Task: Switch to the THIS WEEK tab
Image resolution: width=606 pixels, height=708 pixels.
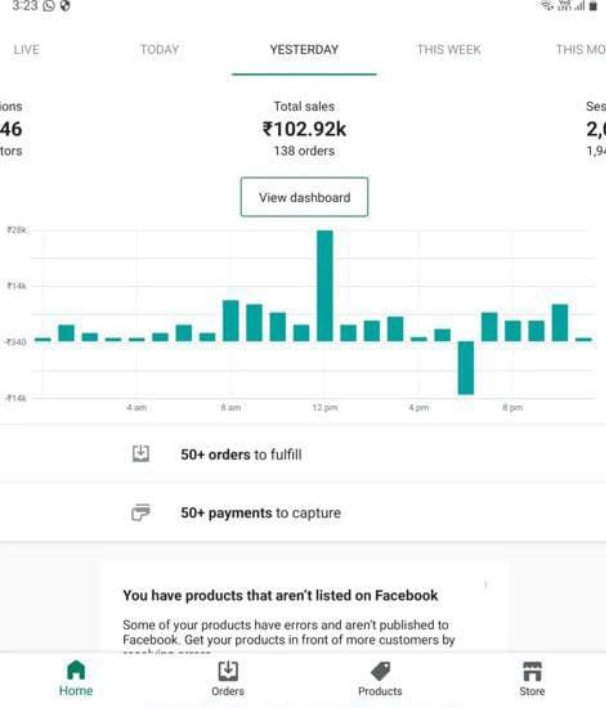Action: point(448,49)
